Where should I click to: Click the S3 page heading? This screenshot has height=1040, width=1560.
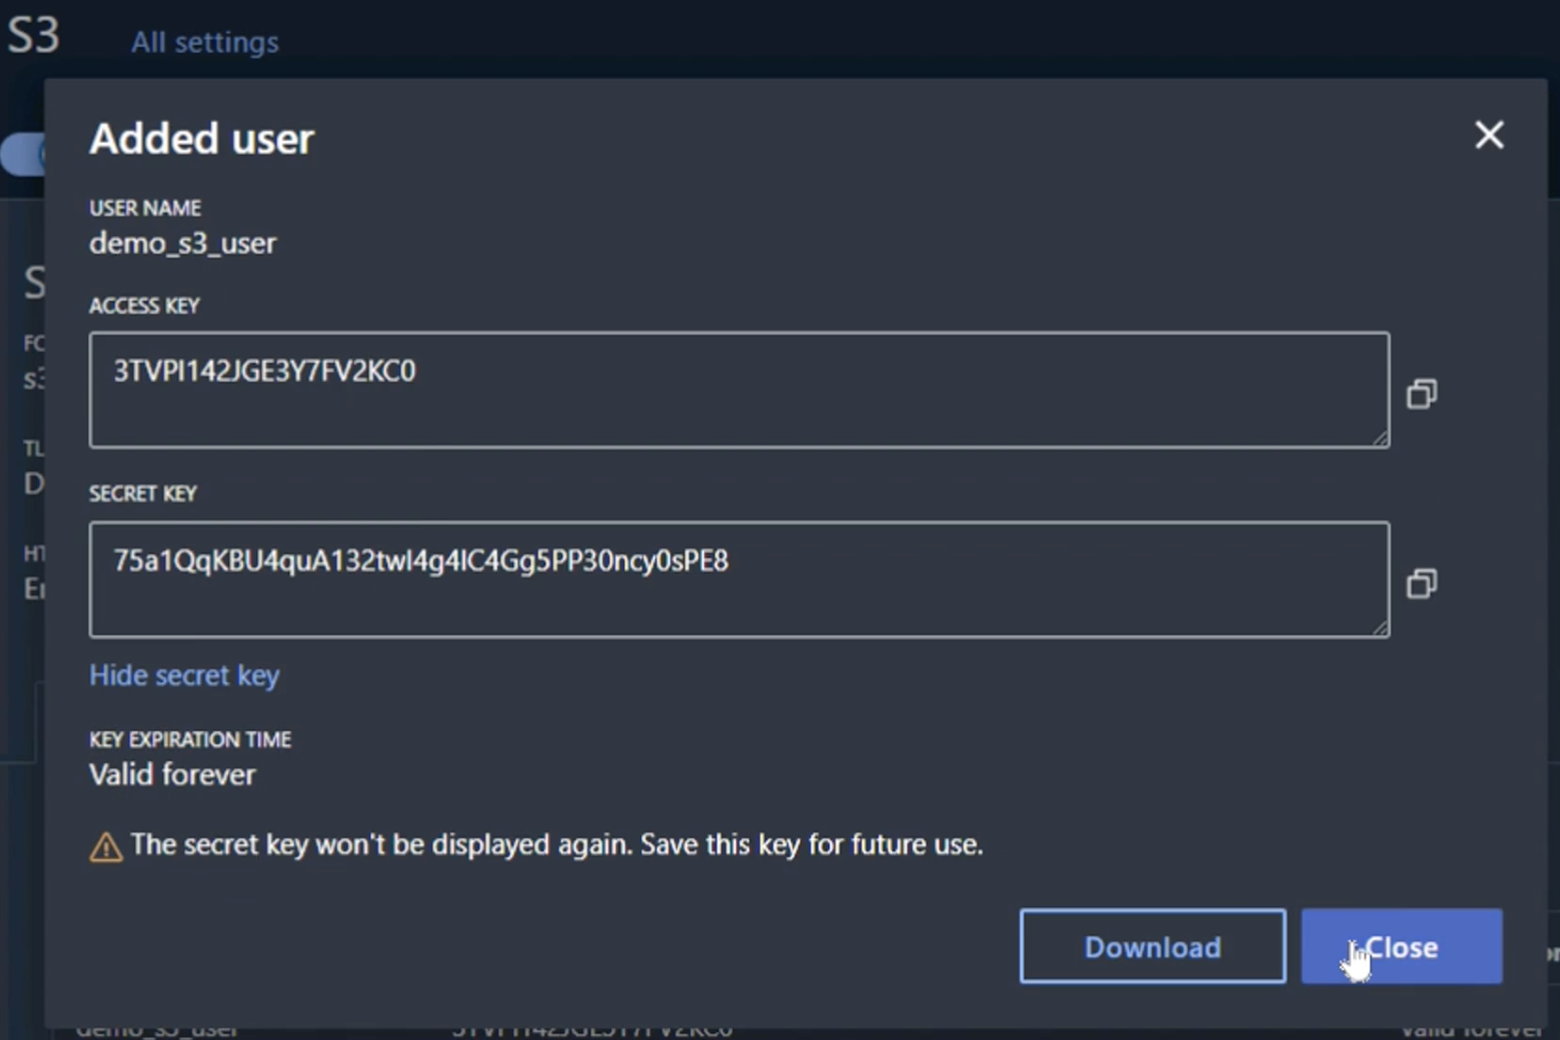(x=33, y=36)
